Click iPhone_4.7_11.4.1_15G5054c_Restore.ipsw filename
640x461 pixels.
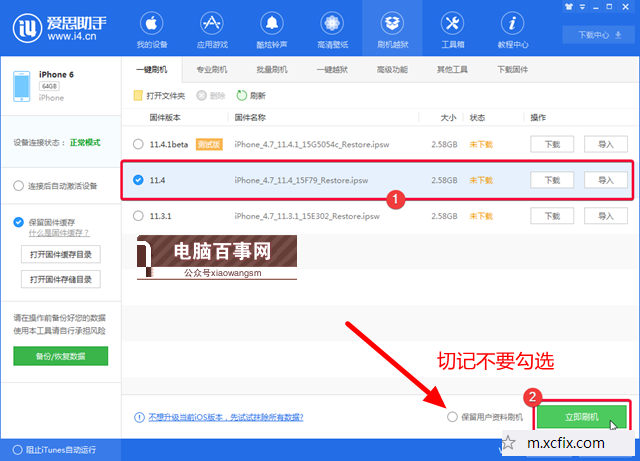(312, 144)
